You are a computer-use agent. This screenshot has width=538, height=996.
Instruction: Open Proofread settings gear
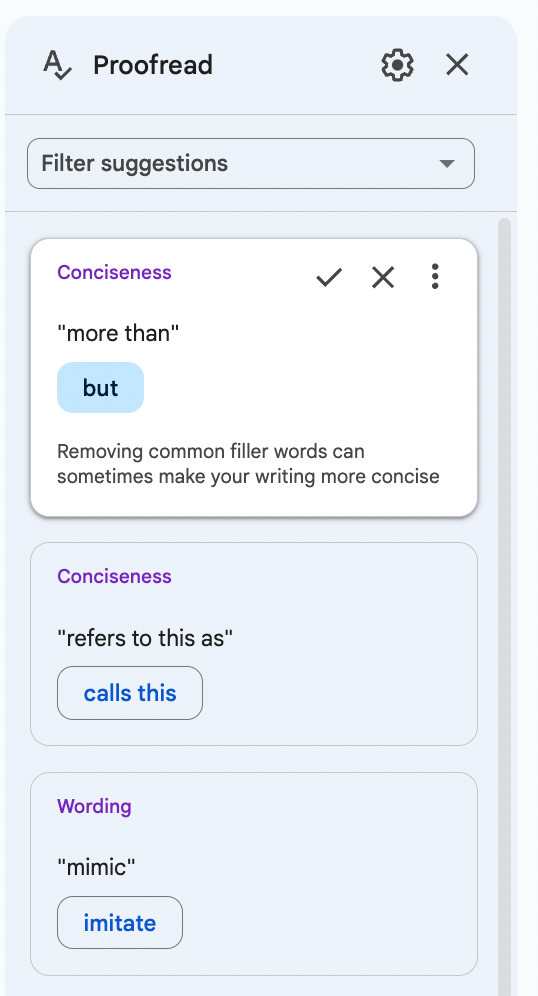(397, 65)
